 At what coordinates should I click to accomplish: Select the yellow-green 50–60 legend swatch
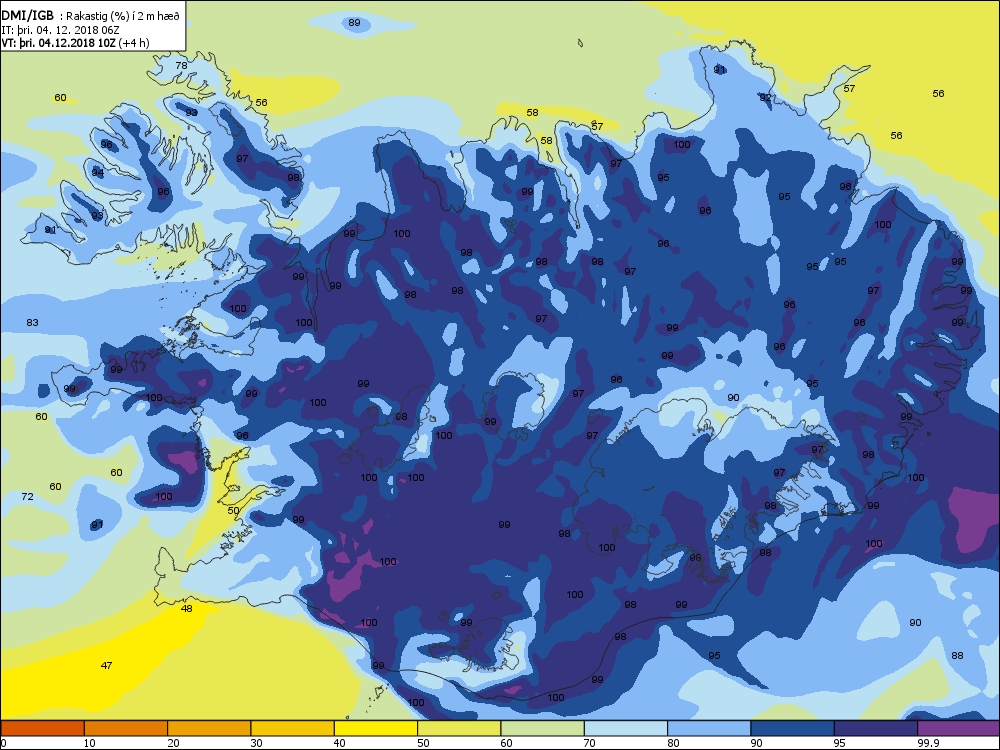459,728
